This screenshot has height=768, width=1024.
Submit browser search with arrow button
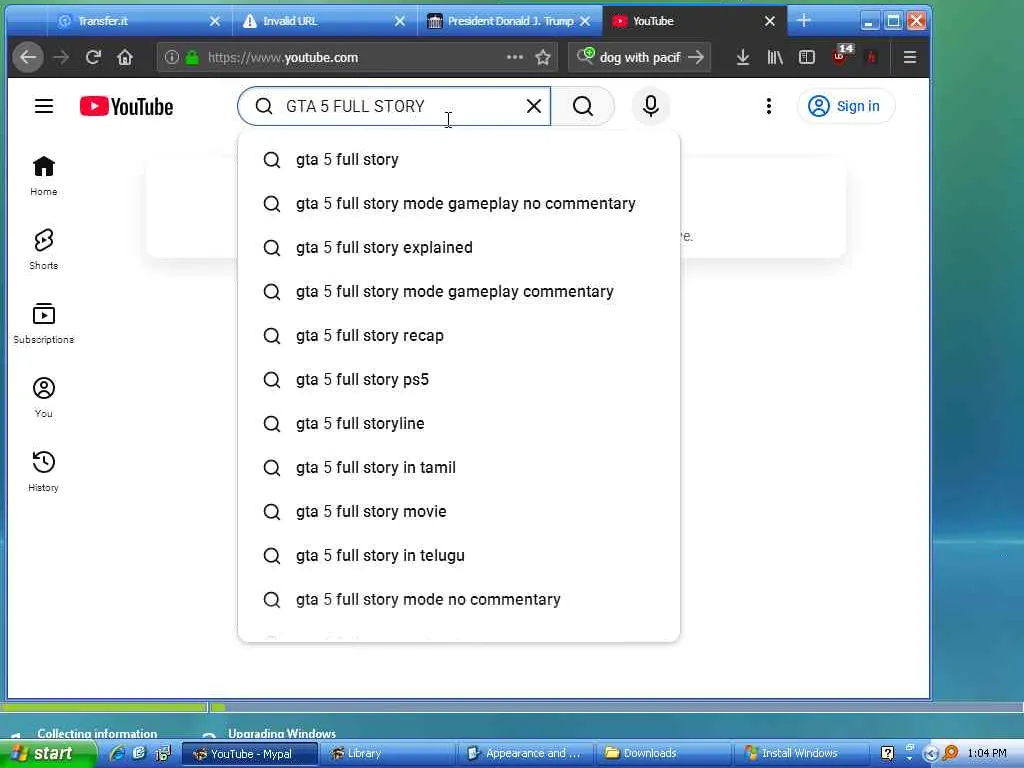coord(696,57)
